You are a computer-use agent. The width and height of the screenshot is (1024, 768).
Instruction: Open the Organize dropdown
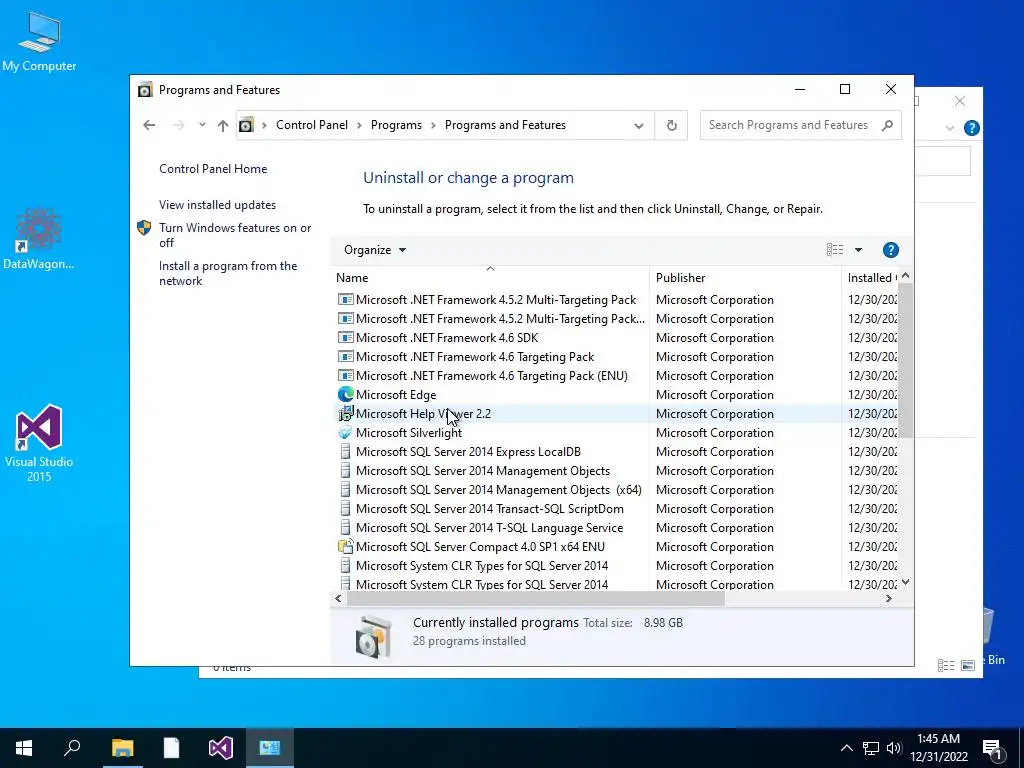tap(375, 250)
